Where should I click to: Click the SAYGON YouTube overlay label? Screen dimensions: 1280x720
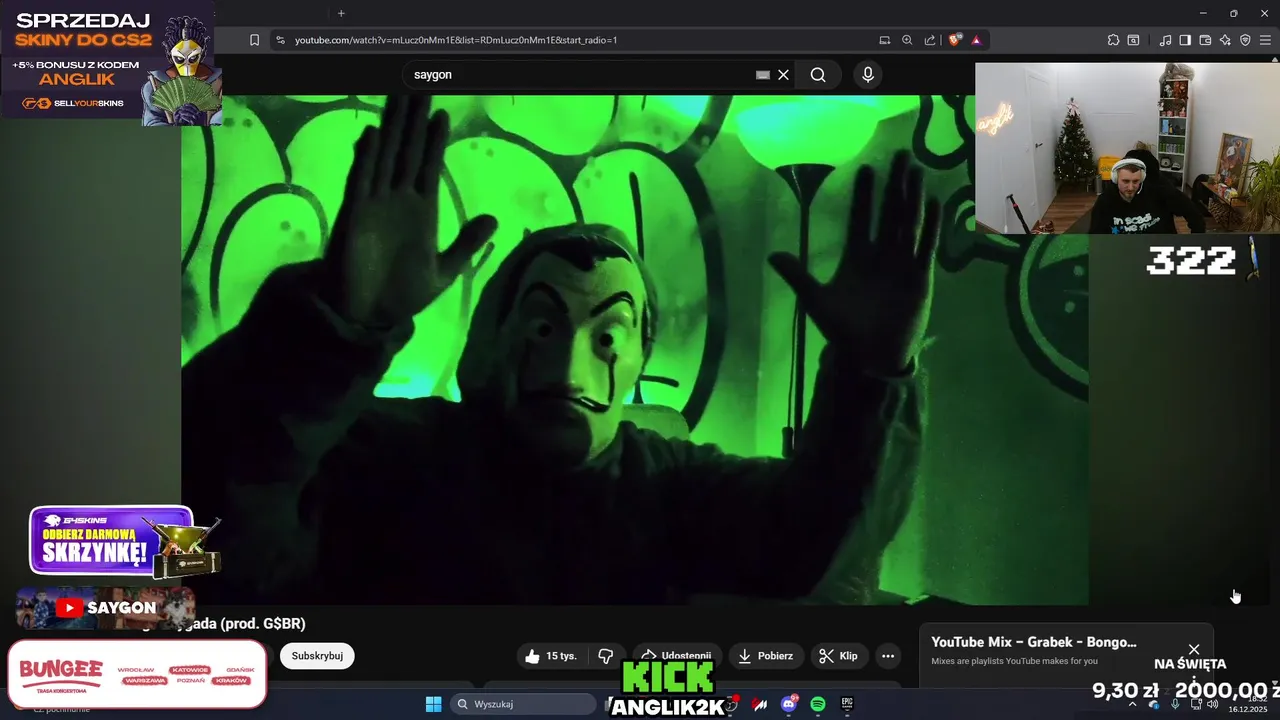click(x=105, y=607)
